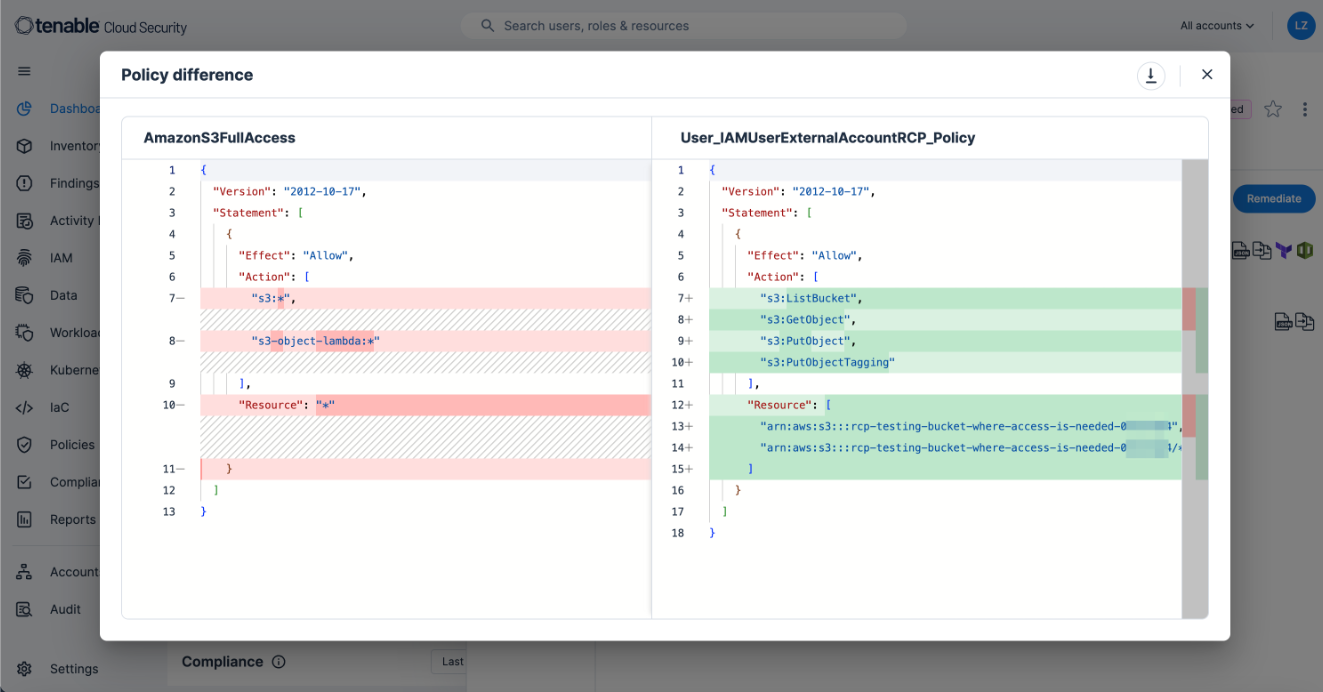Open the Accounts sidebar icon
The height and width of the screenshot is (692, 1323).
pyautogui.click(x=25, y=572)
